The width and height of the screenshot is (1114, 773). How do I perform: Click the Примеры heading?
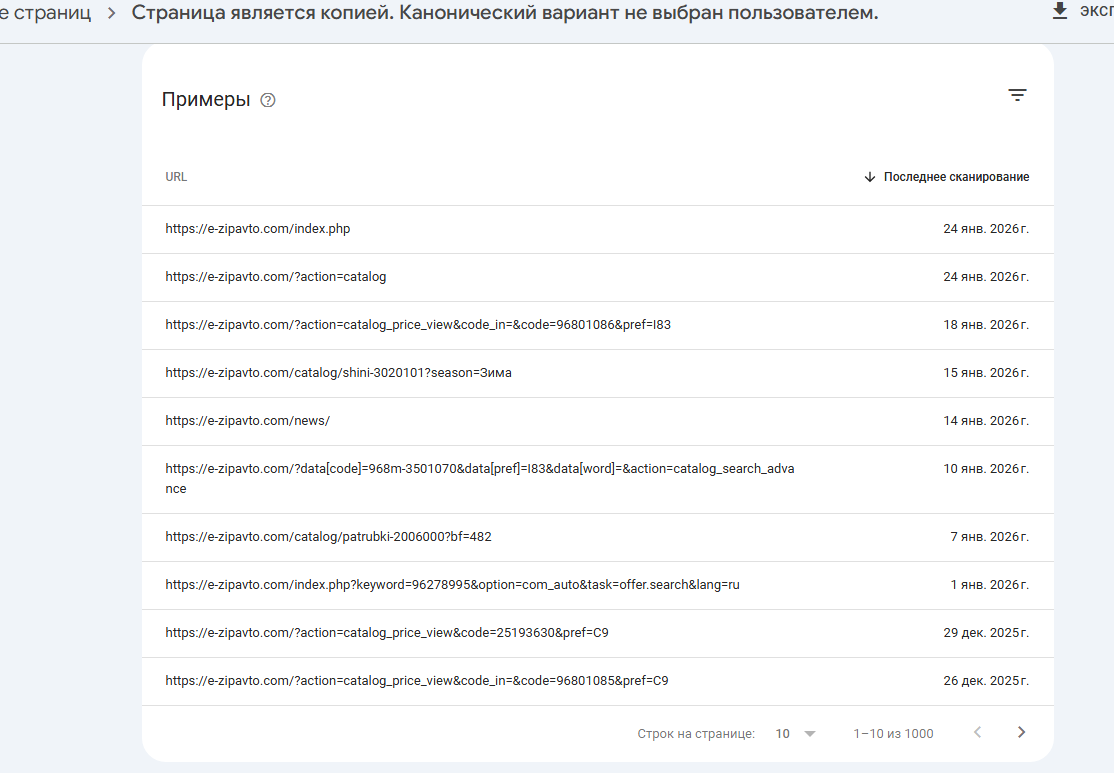(x=206, y=100)
